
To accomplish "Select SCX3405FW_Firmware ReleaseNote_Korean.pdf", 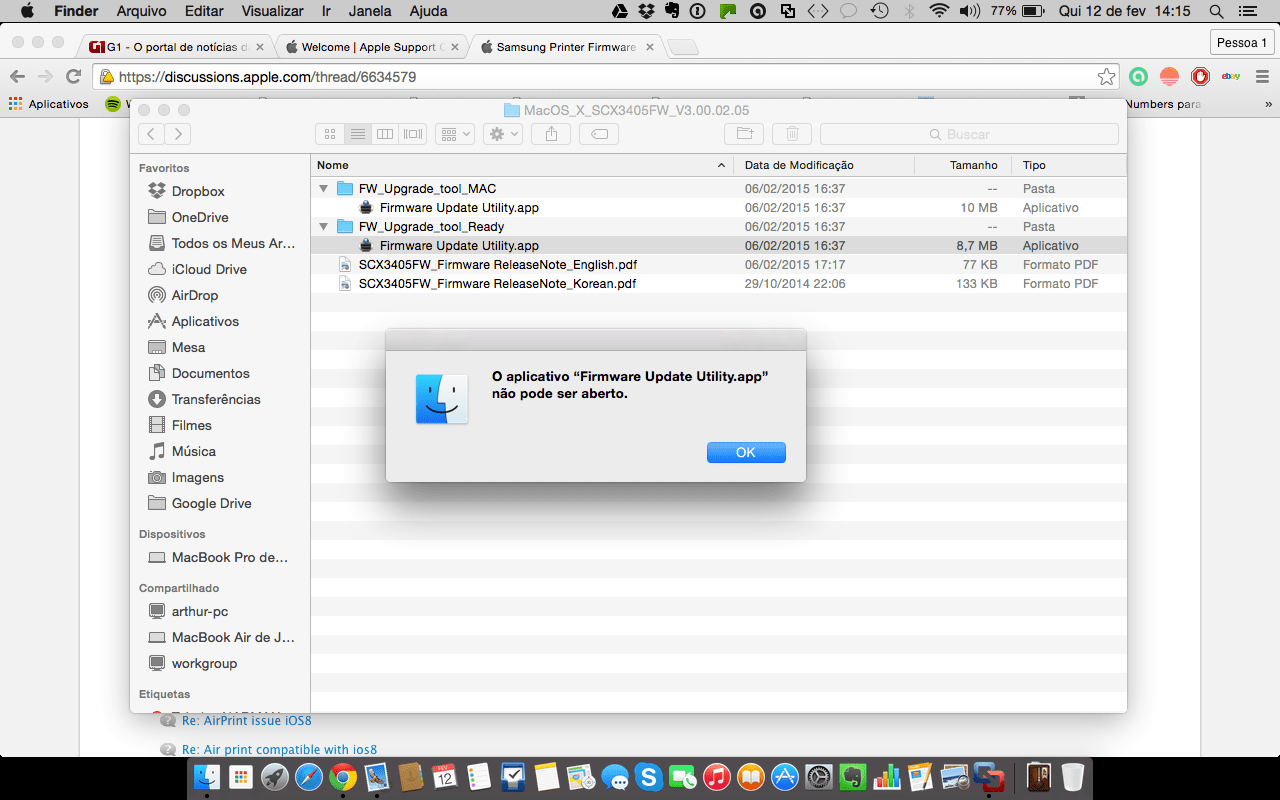I will click(497, 283).
